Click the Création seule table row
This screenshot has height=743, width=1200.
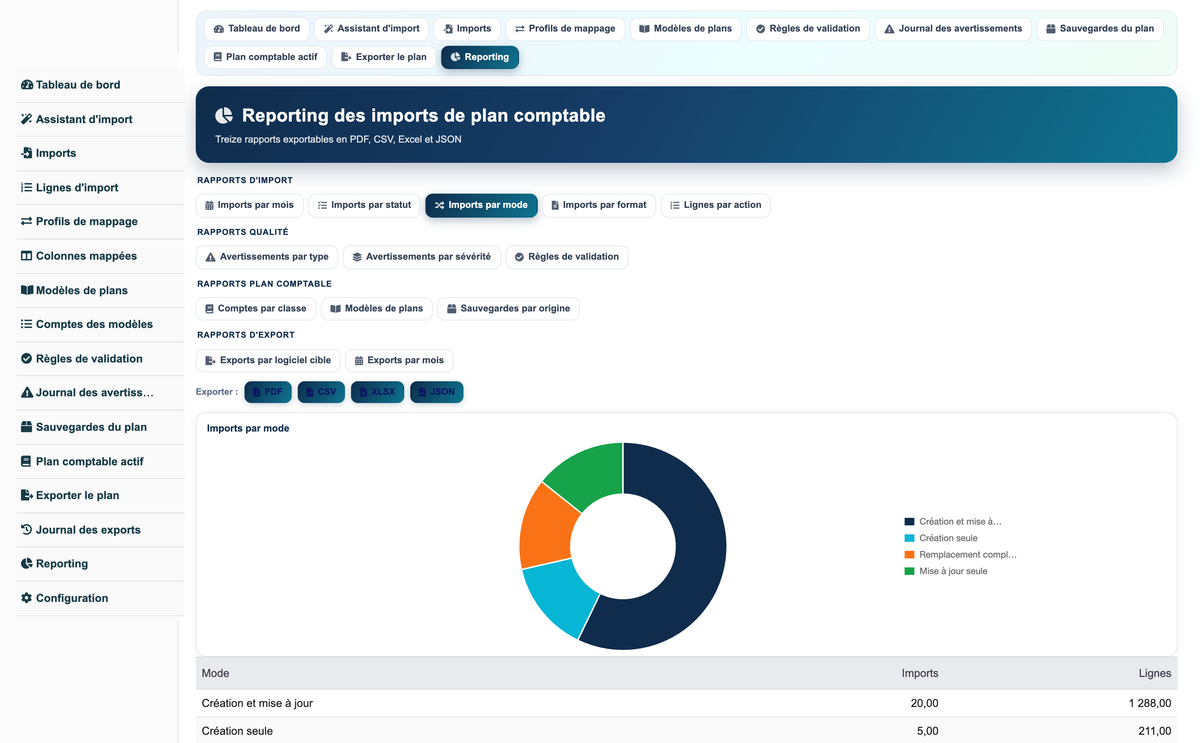tap(686, 731)
